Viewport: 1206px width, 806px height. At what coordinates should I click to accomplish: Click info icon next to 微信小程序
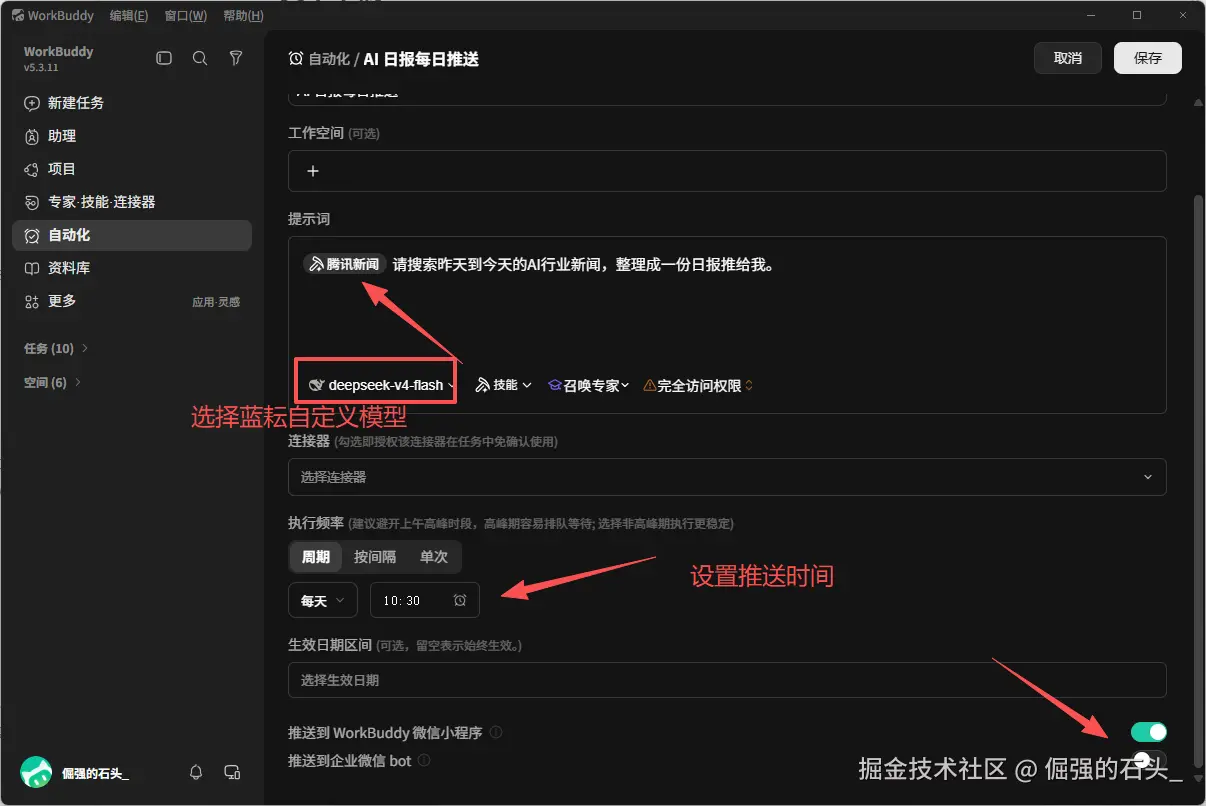[496, 732]
